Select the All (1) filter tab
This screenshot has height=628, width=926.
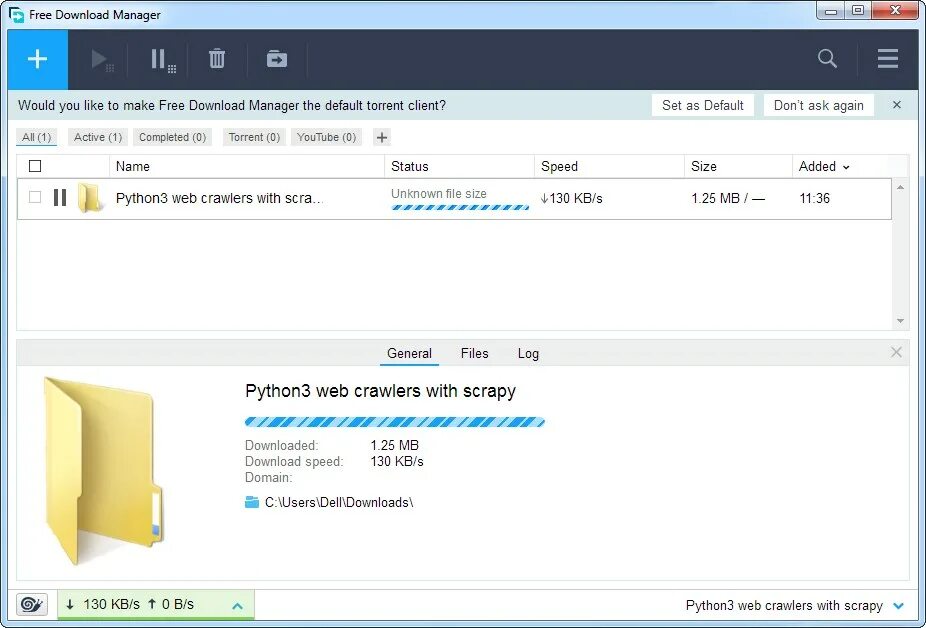[x=37, y=137]
